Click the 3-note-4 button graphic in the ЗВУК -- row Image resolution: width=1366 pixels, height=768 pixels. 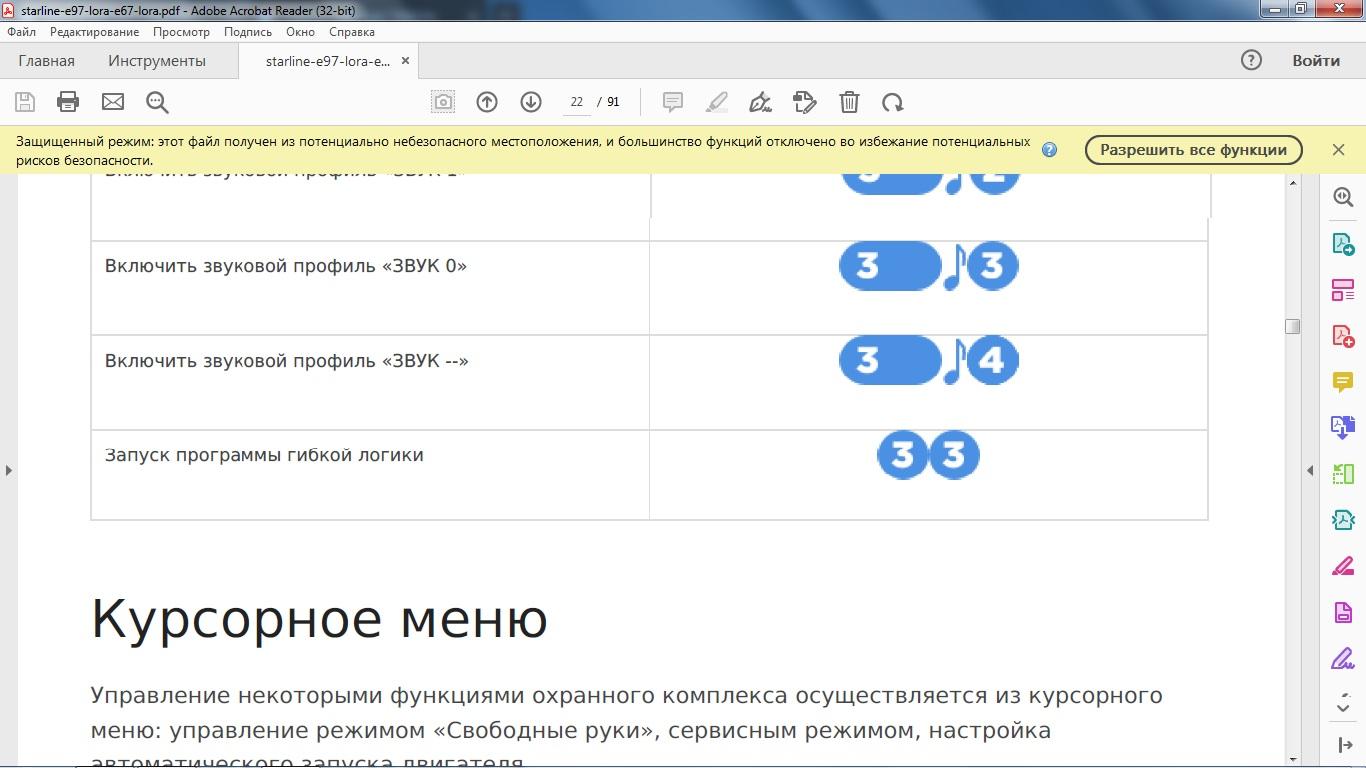928,360
